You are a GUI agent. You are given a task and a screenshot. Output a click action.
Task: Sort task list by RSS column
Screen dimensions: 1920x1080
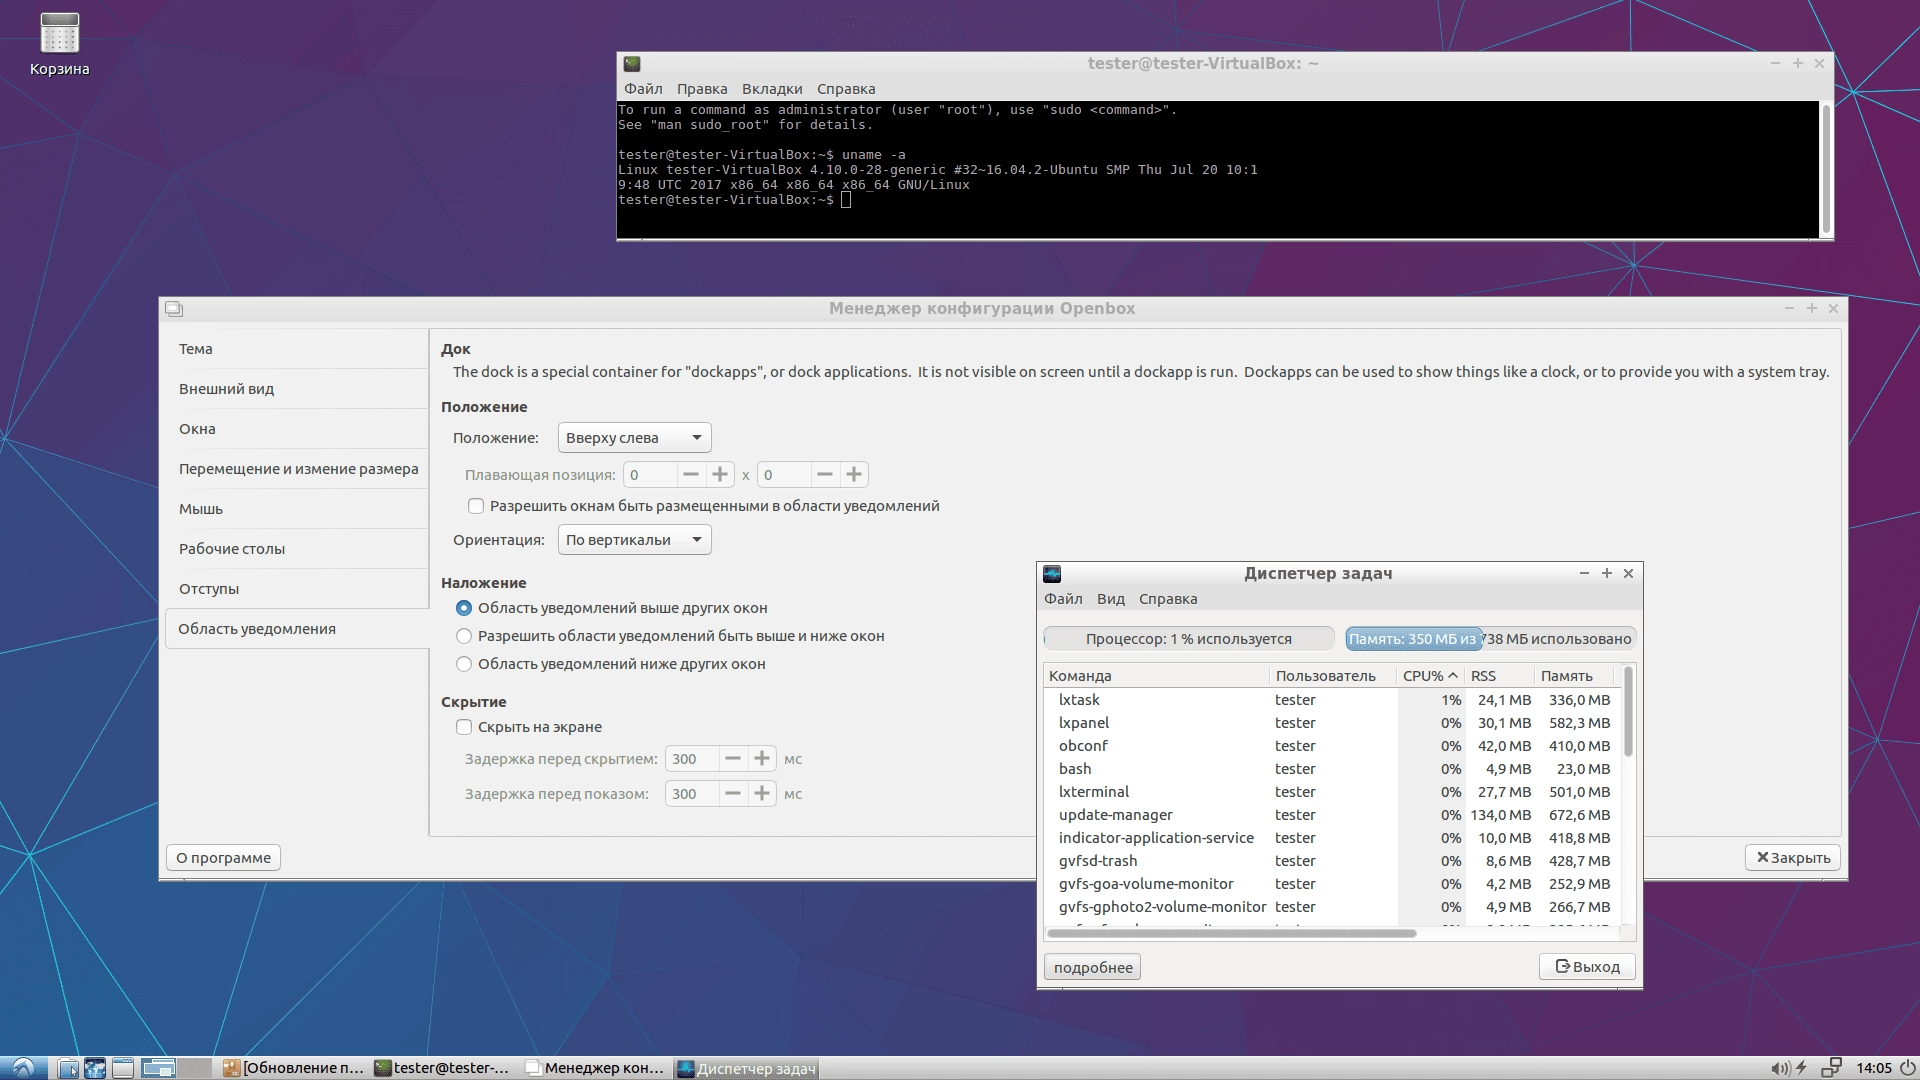(1498, 676)
